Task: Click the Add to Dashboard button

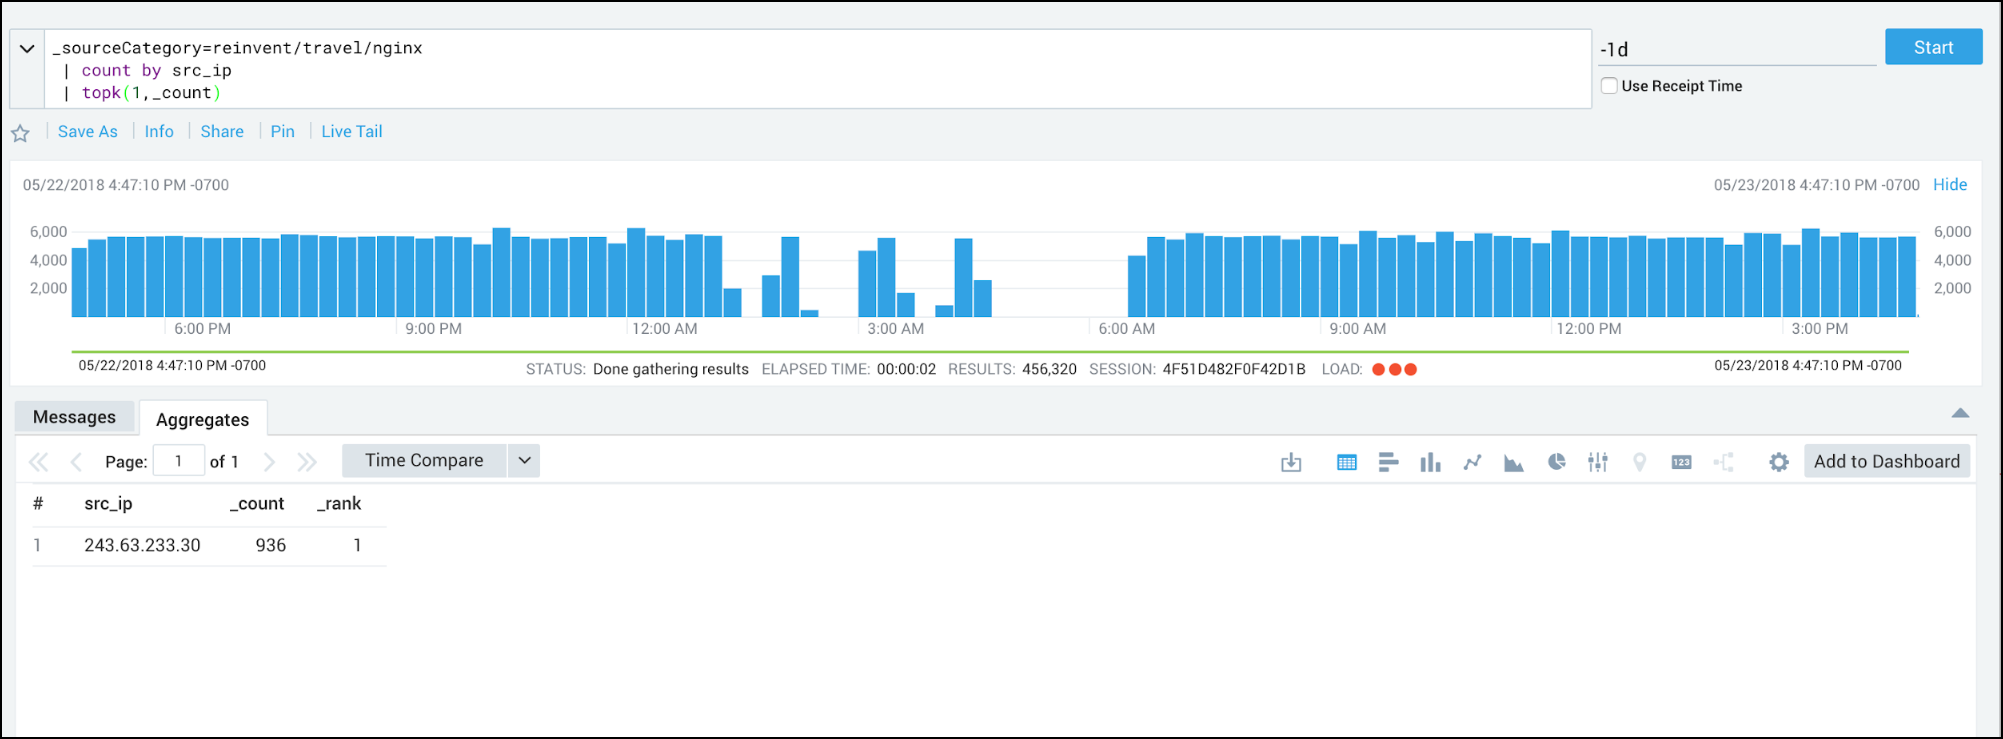Action: tap(1886, 461)
